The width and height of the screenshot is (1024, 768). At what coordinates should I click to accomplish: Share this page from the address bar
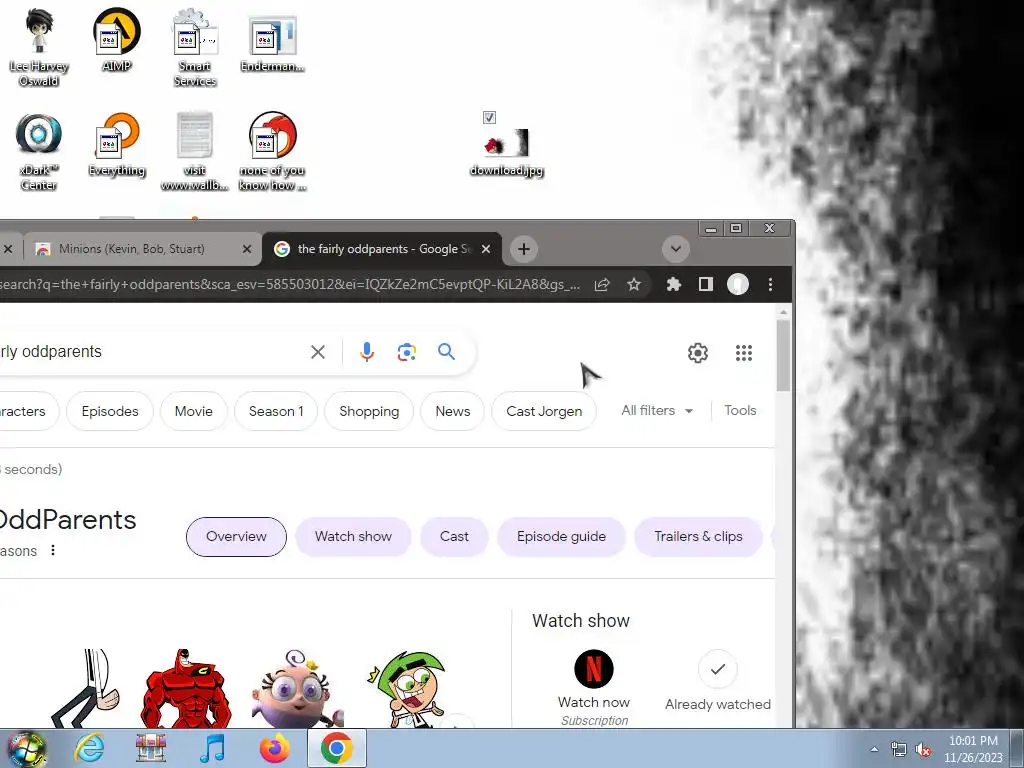point(602,285)
